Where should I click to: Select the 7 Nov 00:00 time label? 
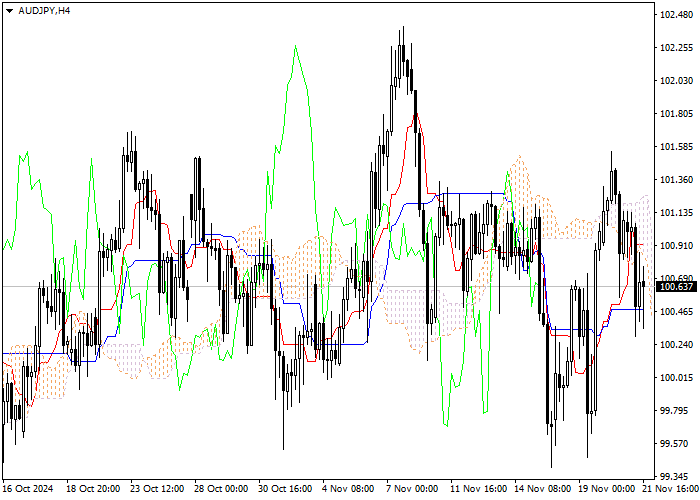coord(412,489)
